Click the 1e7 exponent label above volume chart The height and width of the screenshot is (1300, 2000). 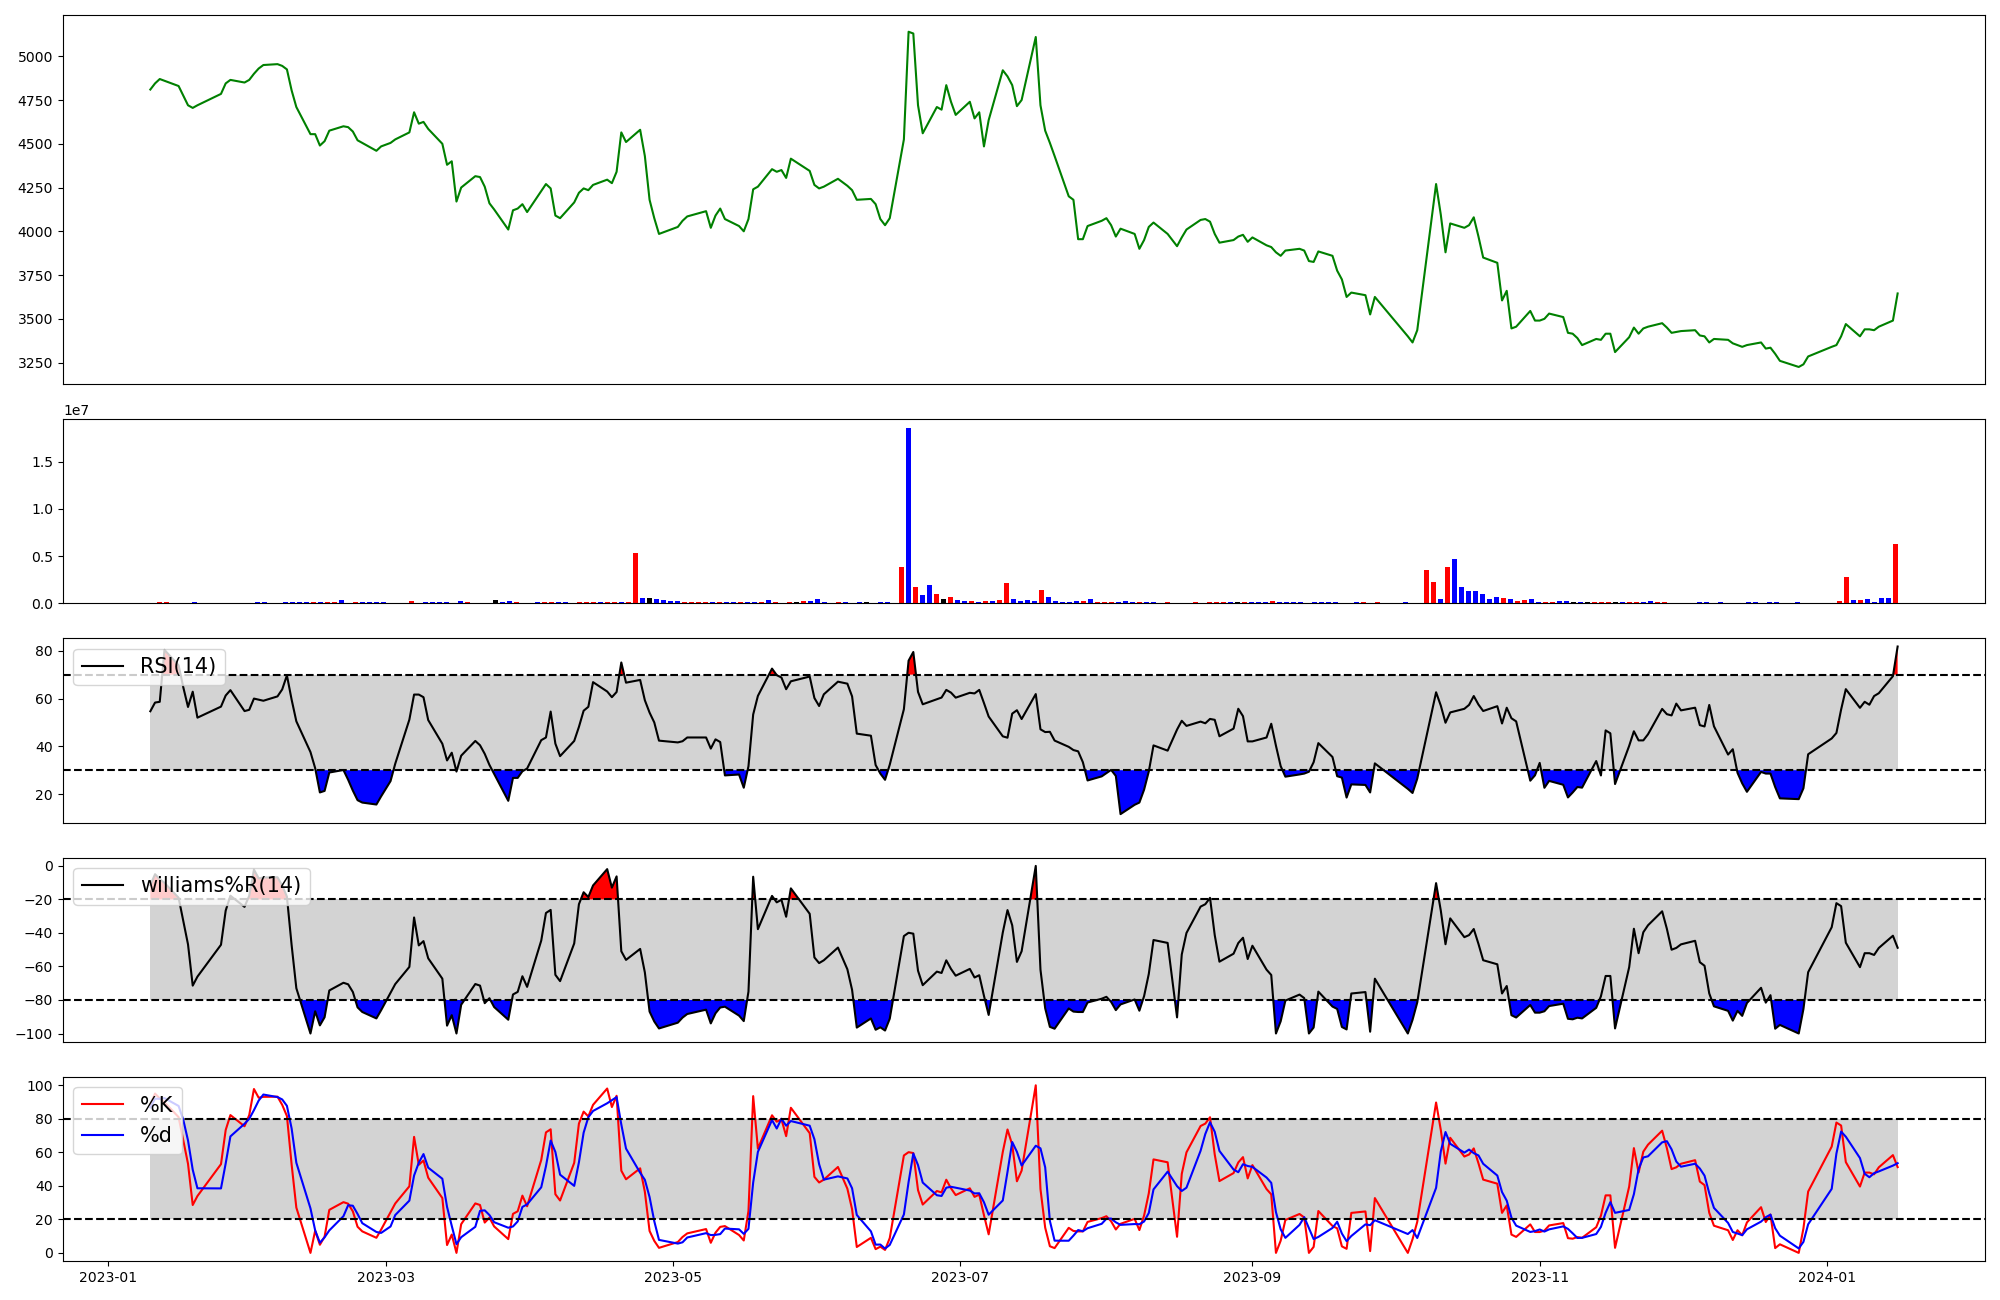pos(76,410)
